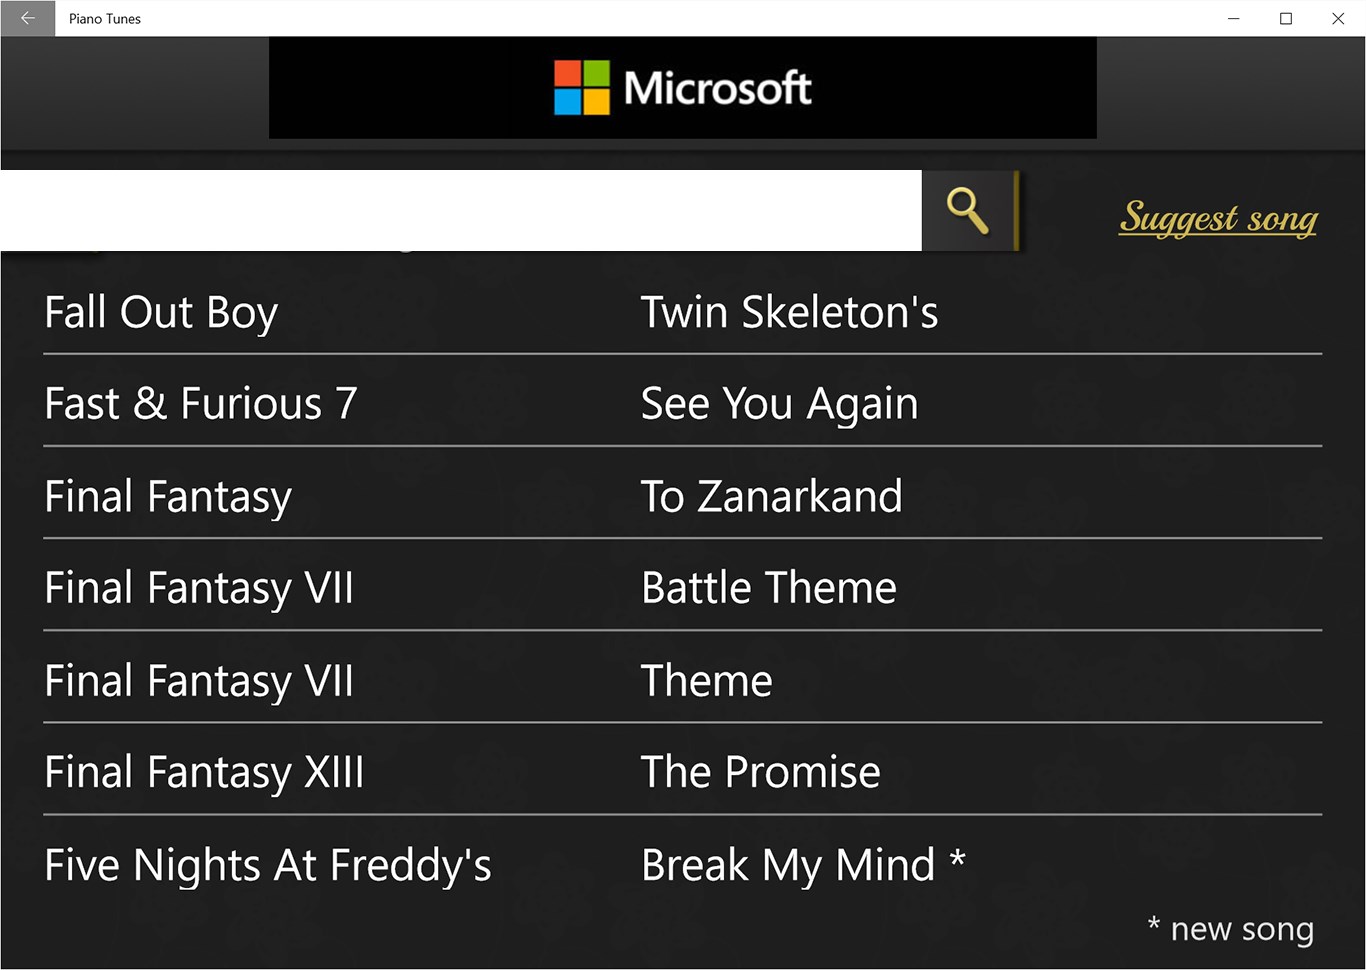Click the Fall Out Boy artist label

point(161,312)
